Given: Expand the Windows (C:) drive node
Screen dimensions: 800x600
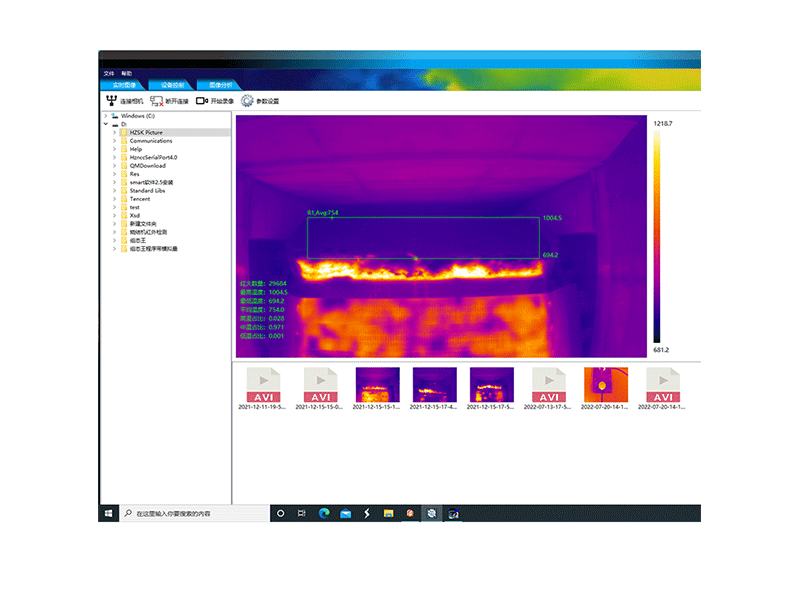Looking at the screenshot, I should tap(106, 116).
